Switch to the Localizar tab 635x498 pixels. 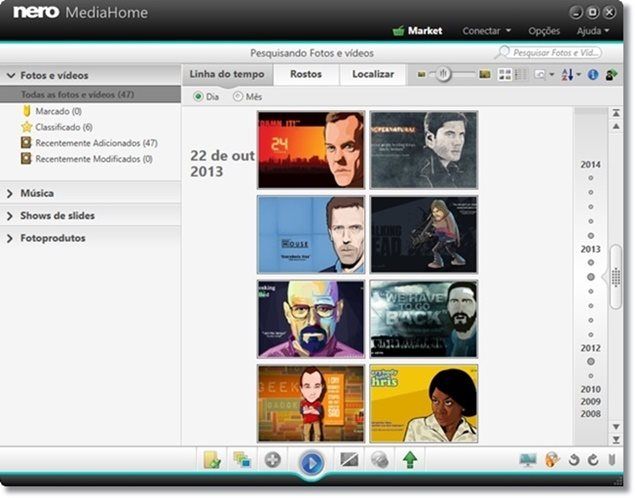coord(373,74)
